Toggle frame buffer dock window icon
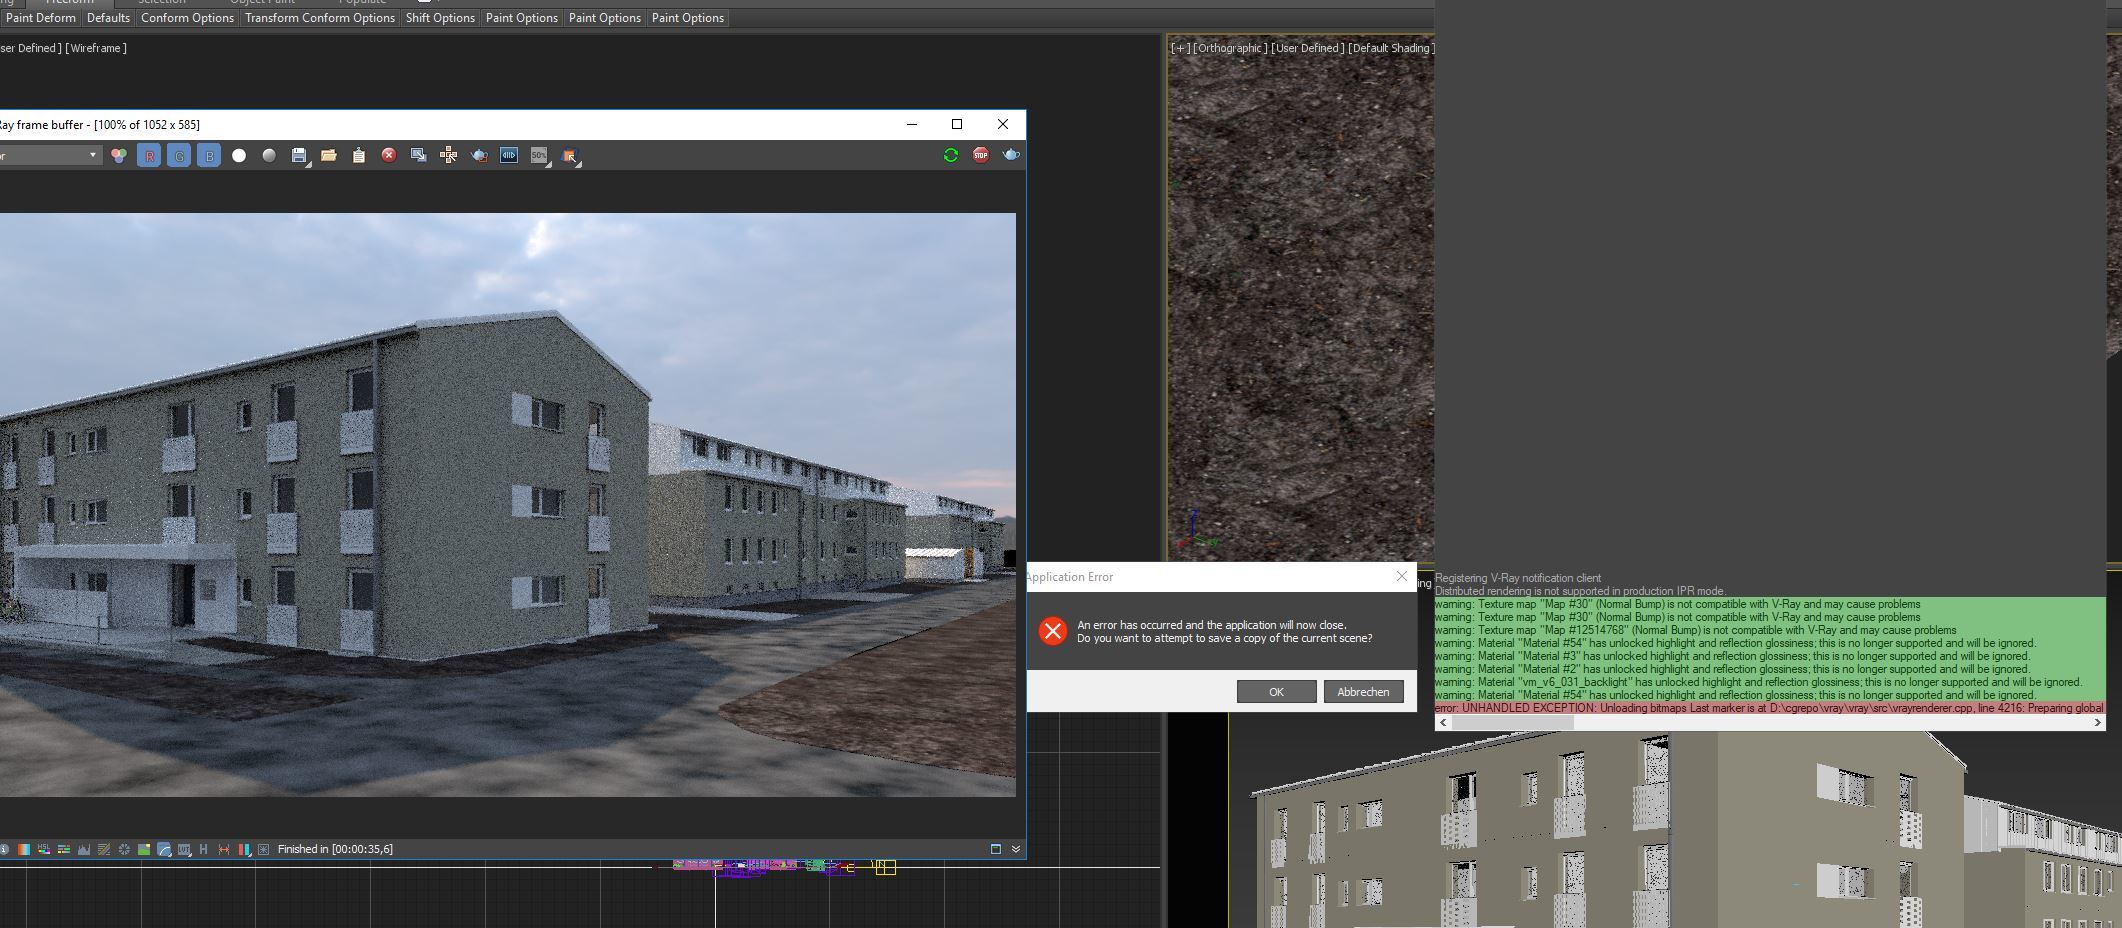2122x928 pixels. [996, 849]
